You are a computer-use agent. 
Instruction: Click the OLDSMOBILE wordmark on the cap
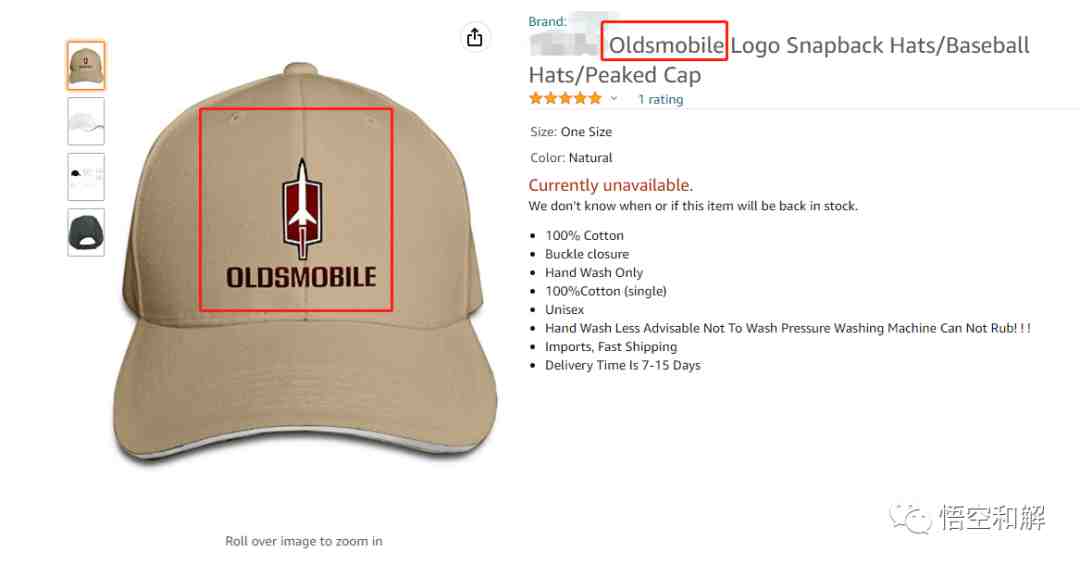click(x=301, y=277)
